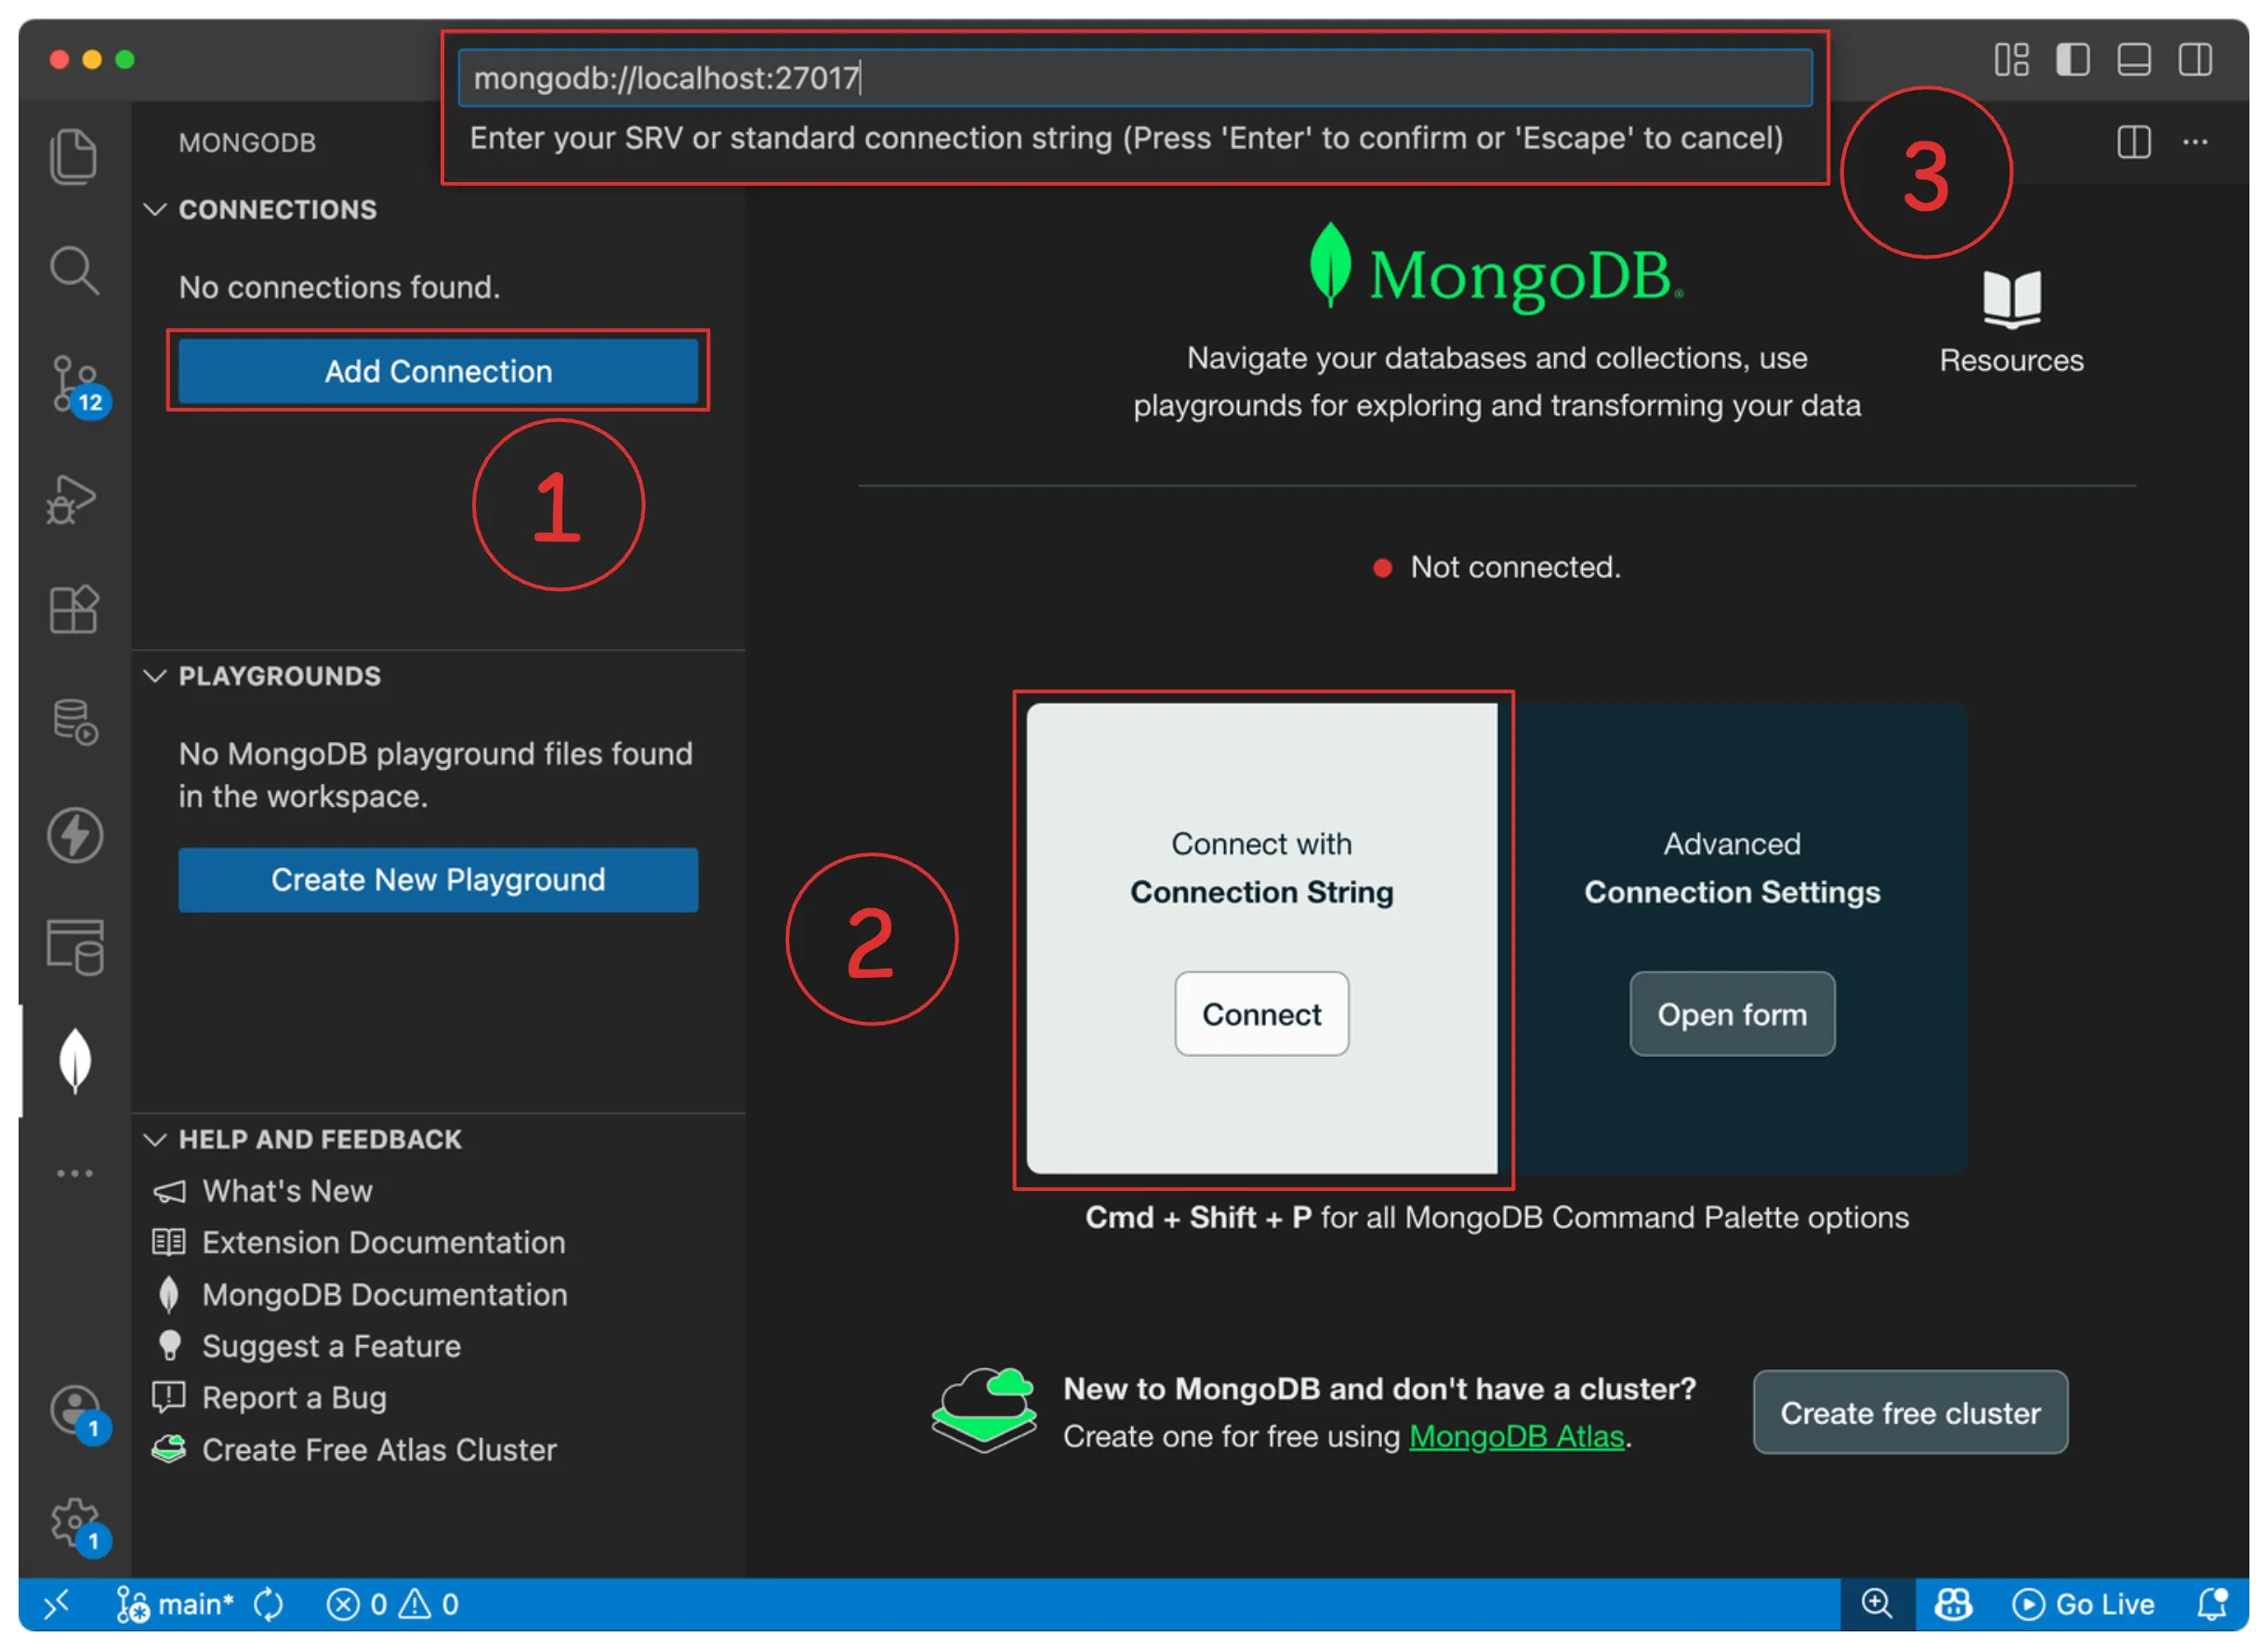Click the connection string input field
The image size is (2268, 1650).
[1134, 78]
